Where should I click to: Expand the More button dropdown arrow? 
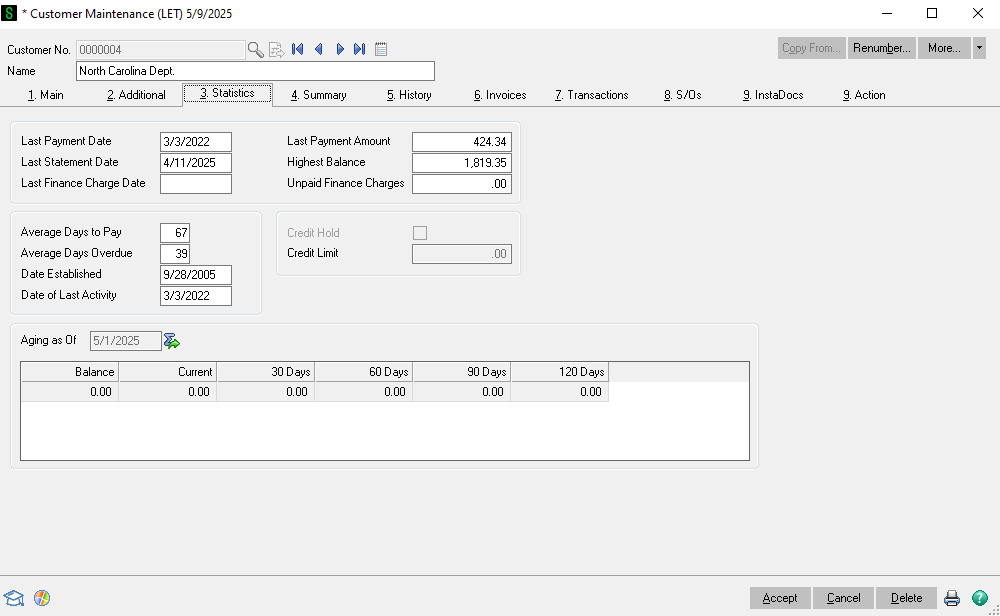(979, 48)
